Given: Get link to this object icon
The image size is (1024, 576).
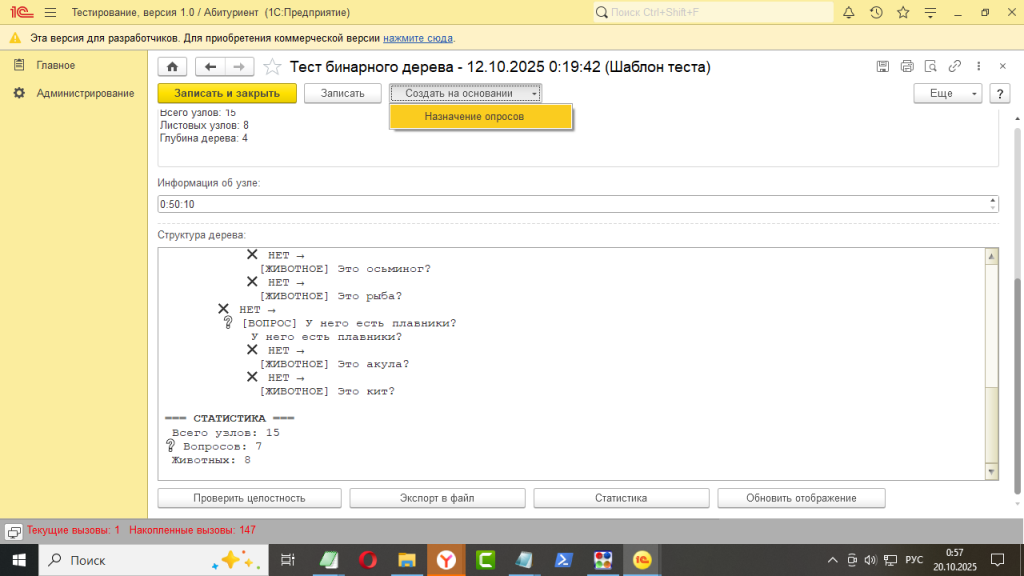Looking at the screenshot, I should click(955, 66).
